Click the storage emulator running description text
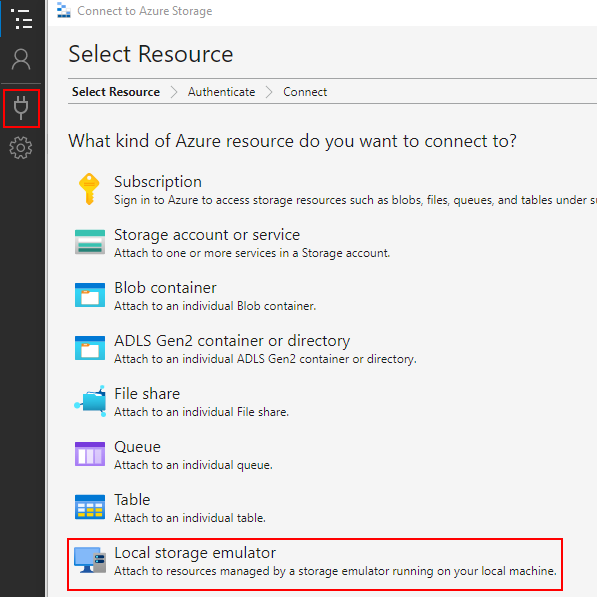 [335, 571]
